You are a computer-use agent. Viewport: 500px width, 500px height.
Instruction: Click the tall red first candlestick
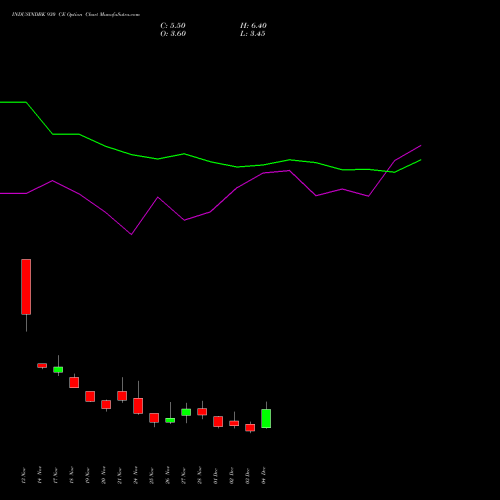click(x=26, y=287)
